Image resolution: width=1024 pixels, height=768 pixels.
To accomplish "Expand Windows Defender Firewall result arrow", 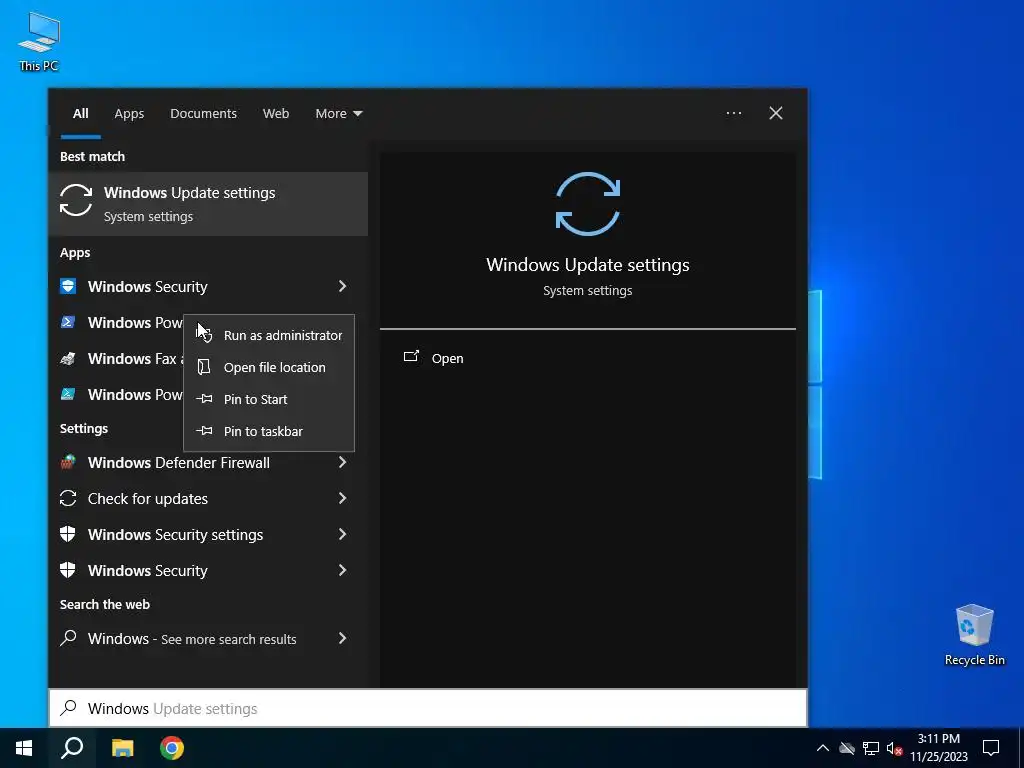I will click(x=342, y=462).
